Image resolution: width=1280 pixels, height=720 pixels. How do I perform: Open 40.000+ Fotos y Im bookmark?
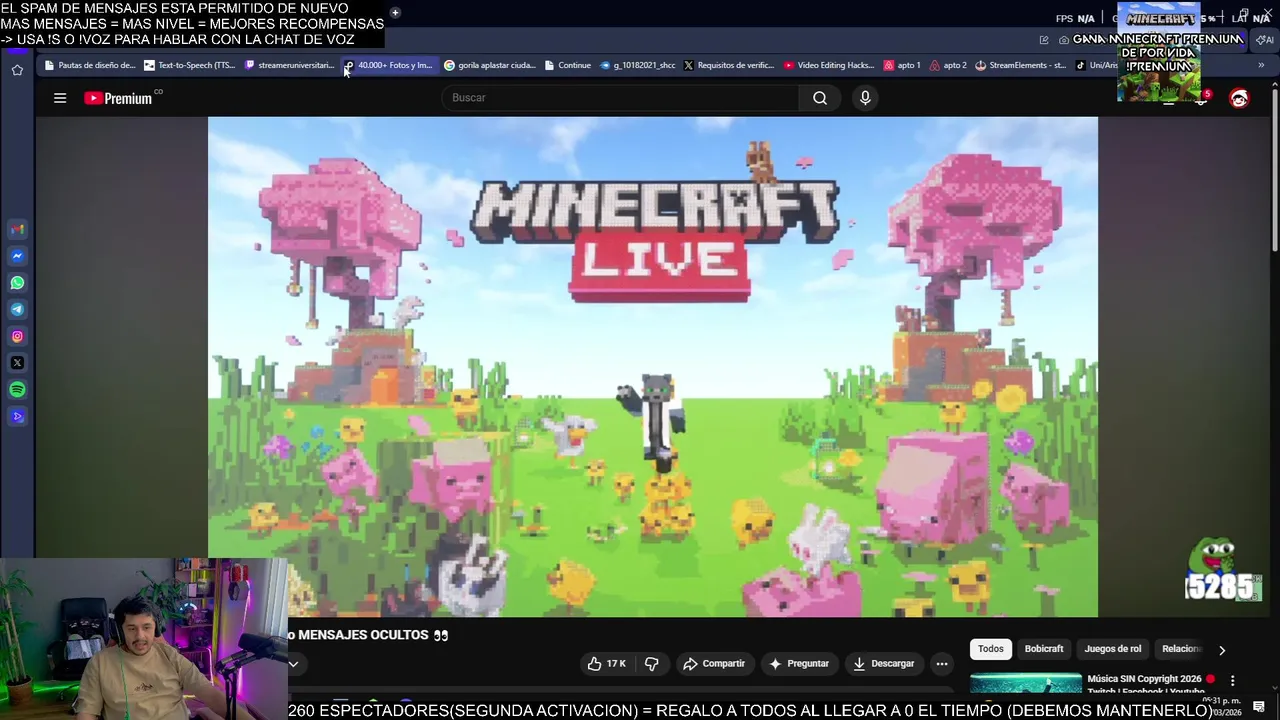tap(389, 65)
